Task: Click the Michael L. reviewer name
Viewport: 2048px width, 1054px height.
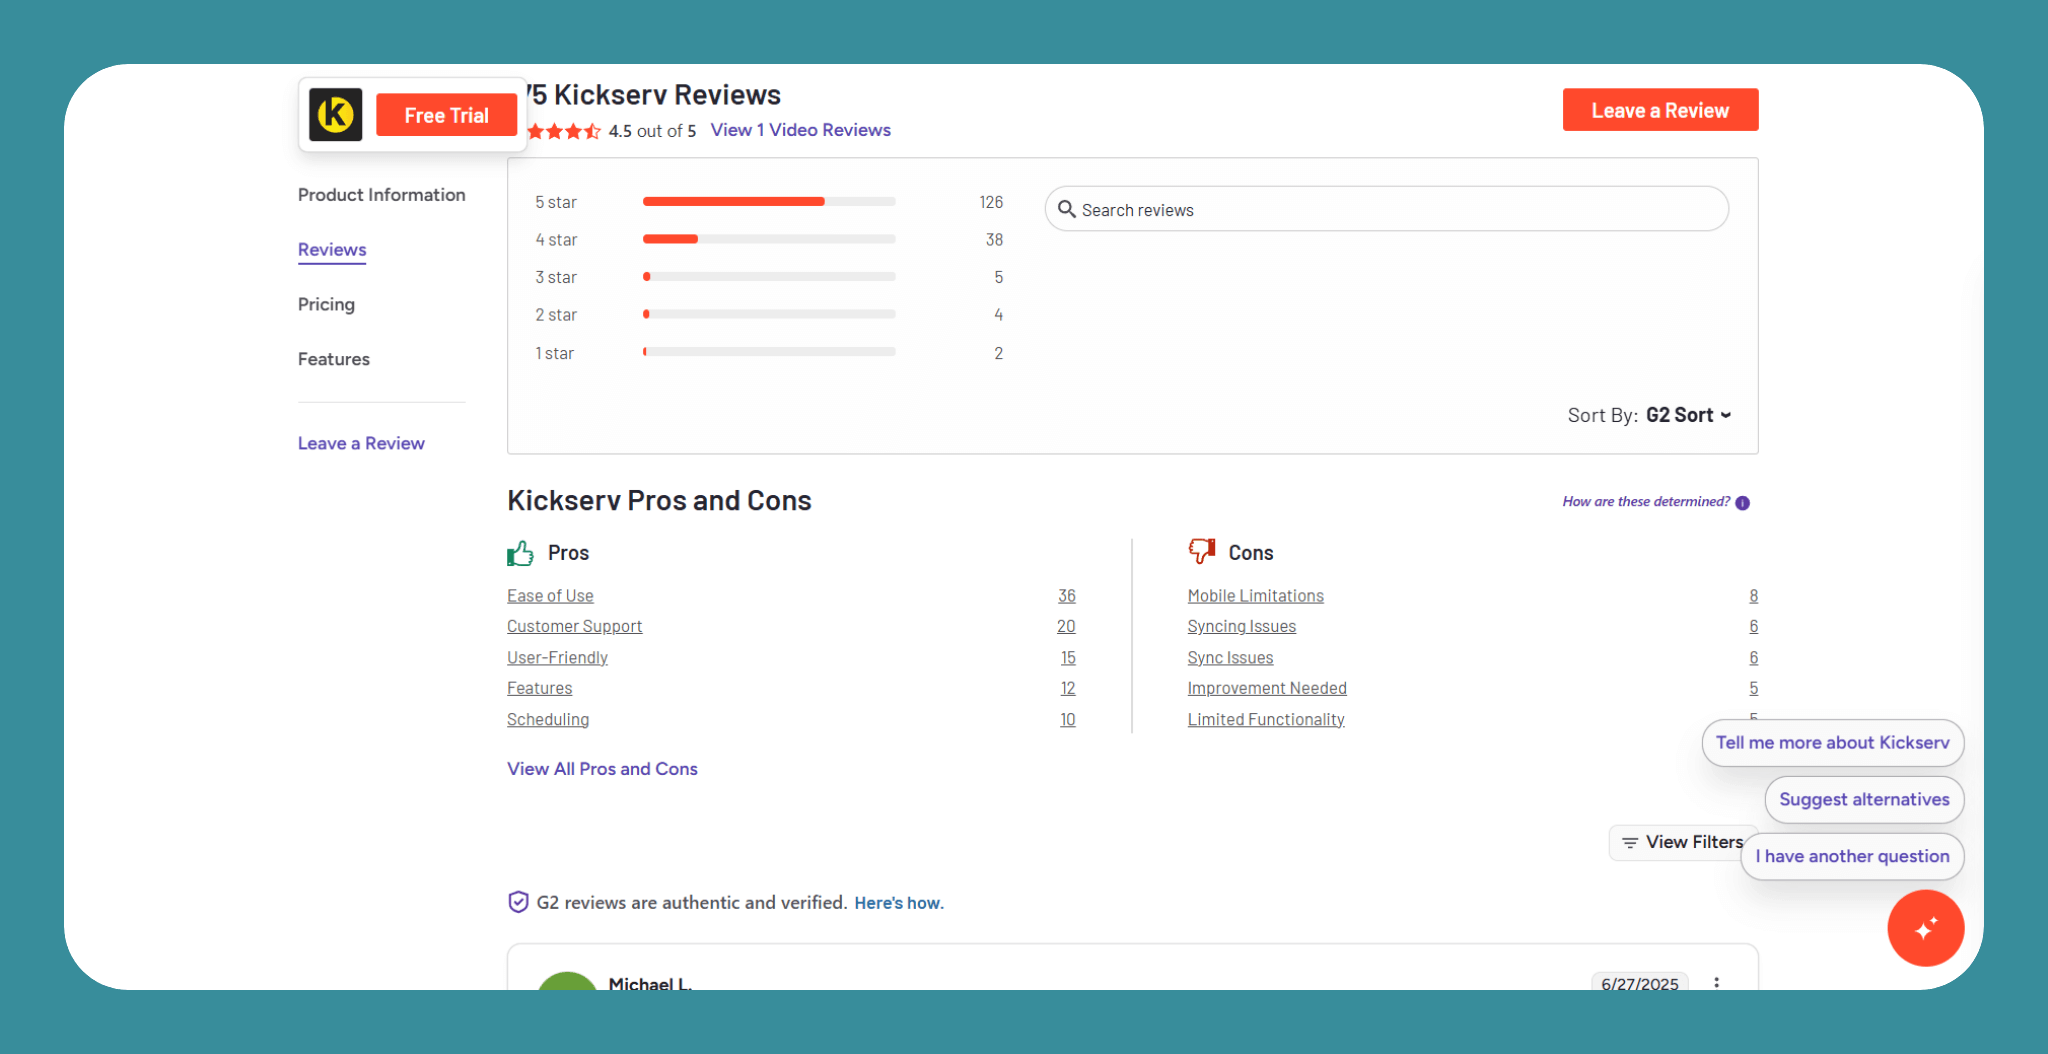Action: tap(650, 983)
